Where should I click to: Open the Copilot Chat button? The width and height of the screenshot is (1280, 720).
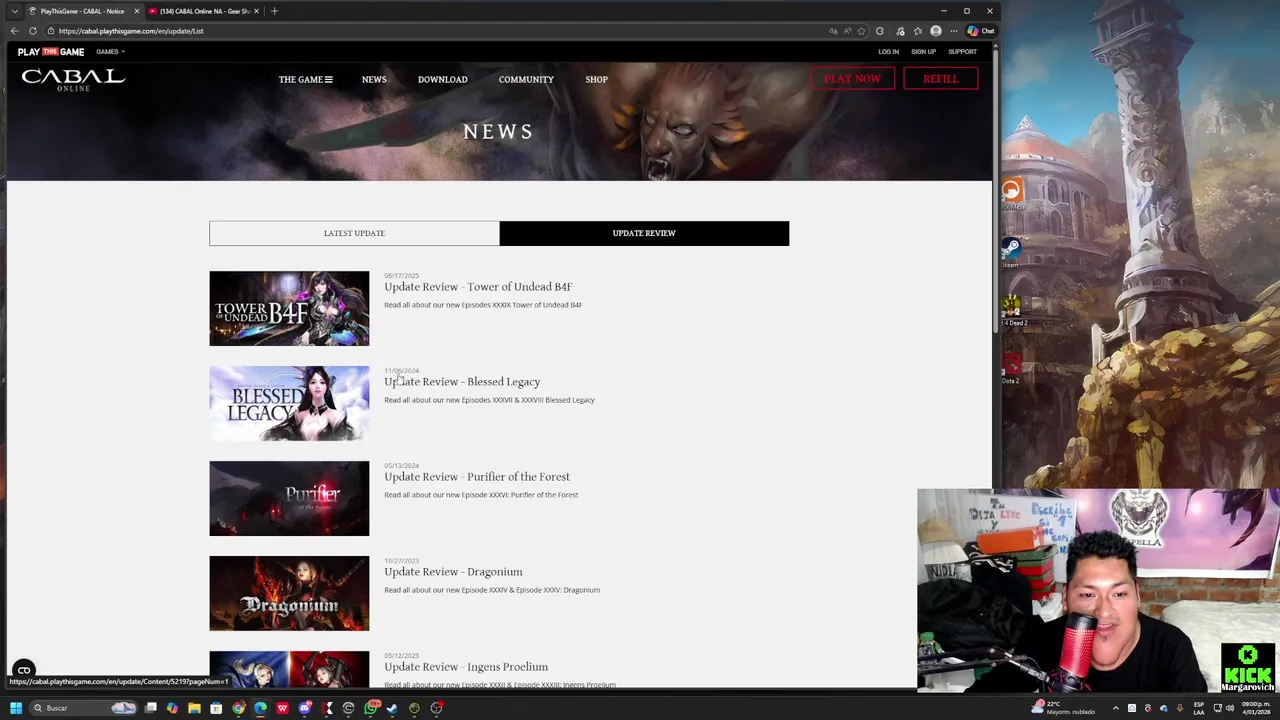981,31
